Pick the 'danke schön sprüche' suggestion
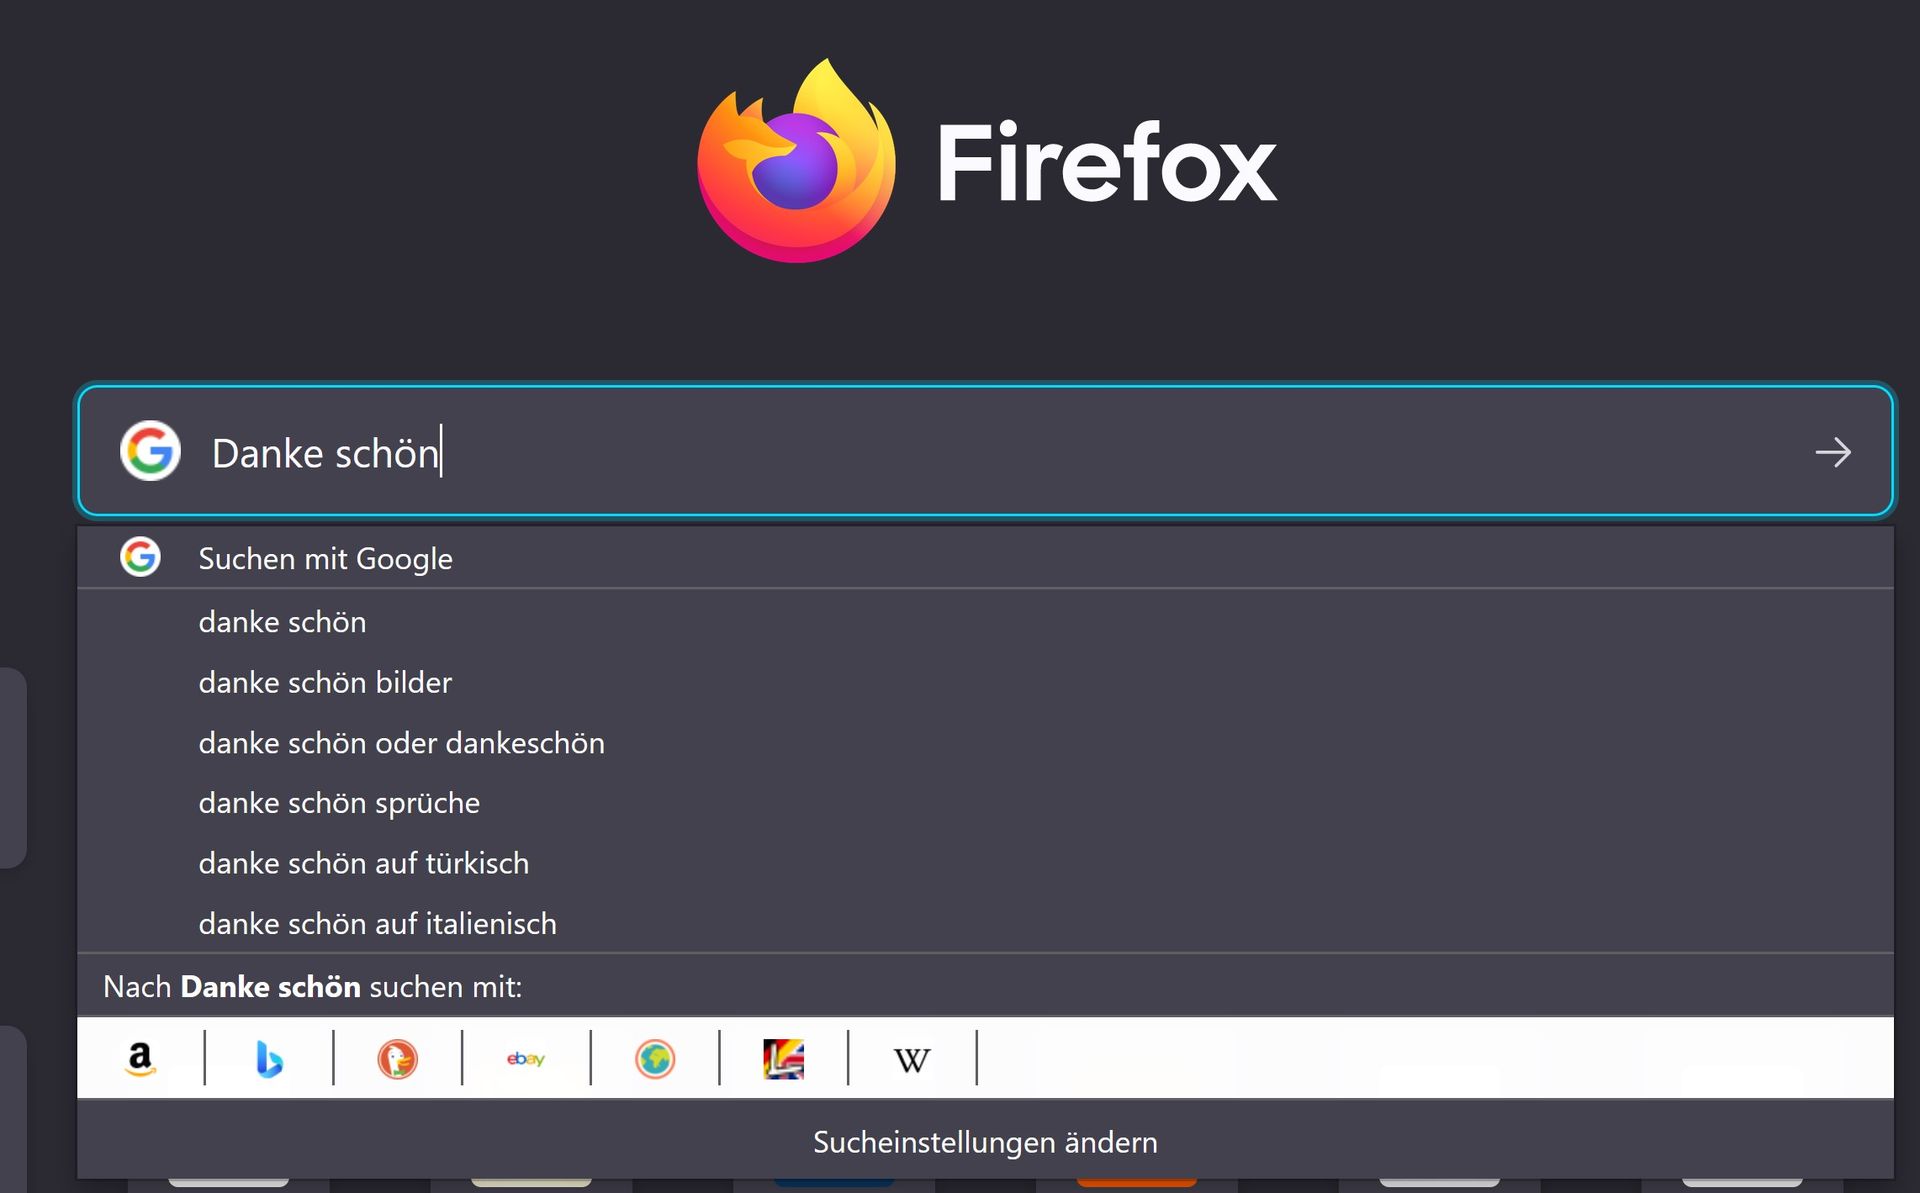 click(339, 803)
